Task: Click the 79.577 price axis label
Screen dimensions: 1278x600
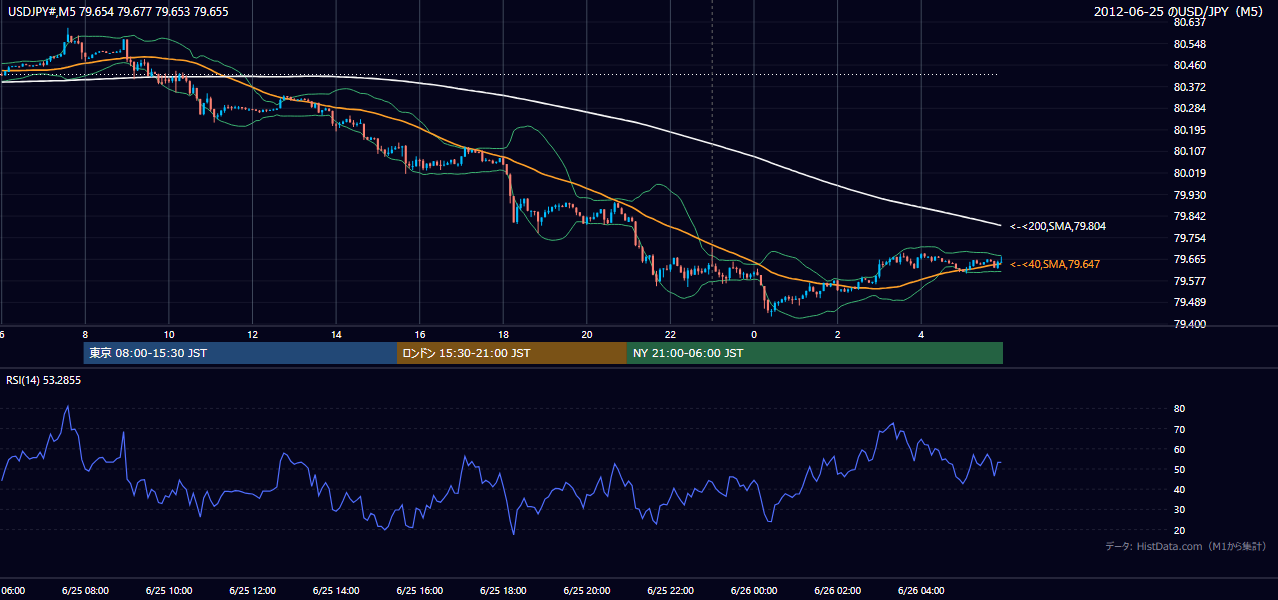Action: (1188, 281)
